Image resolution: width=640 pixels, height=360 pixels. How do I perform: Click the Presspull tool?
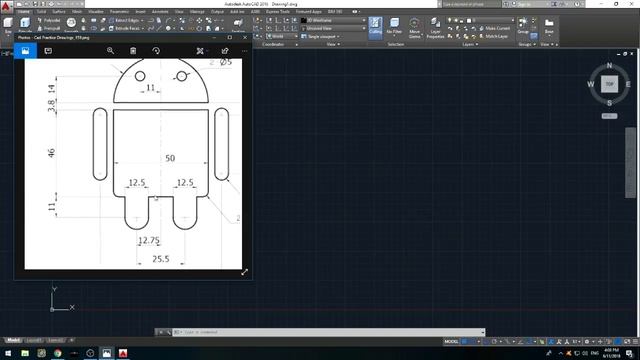49,28
